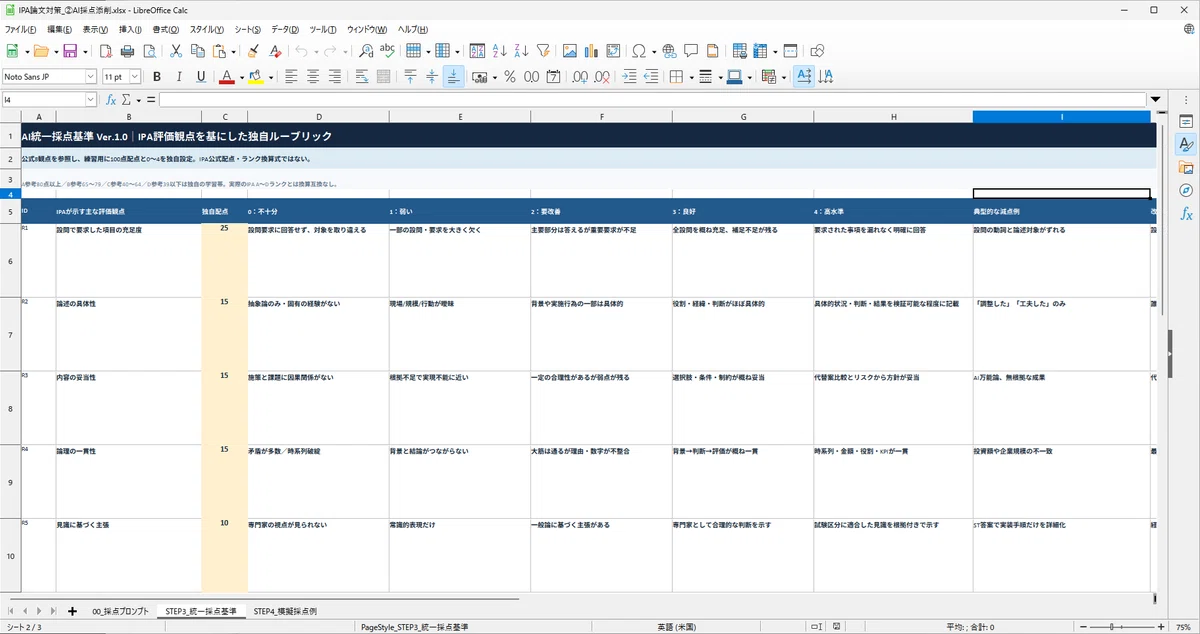Cut the selection with the scissors icon

tap(176, 51)
